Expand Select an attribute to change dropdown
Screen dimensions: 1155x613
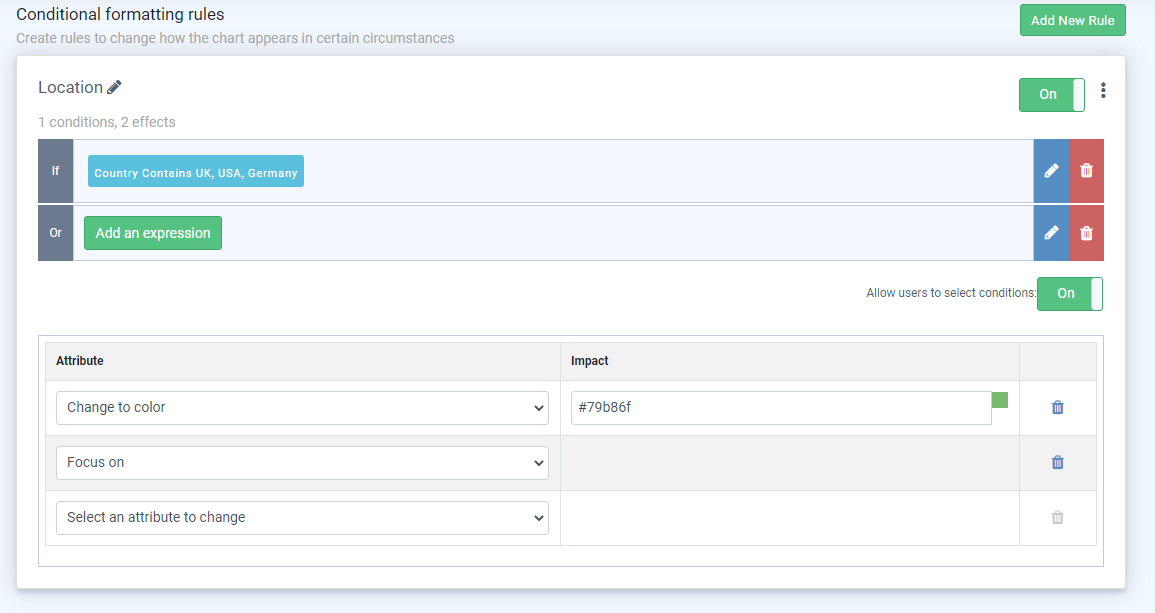click(302, 518)
